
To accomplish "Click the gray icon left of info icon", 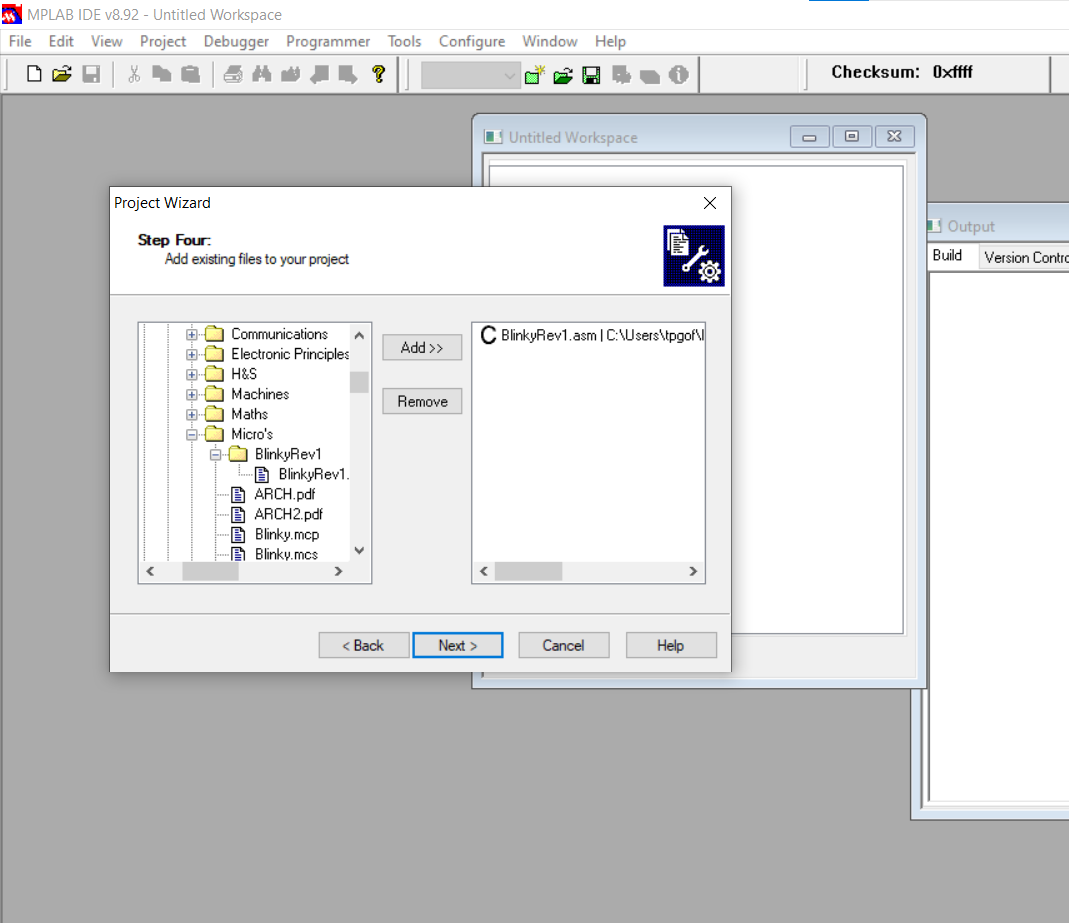I will coord(650,75).
